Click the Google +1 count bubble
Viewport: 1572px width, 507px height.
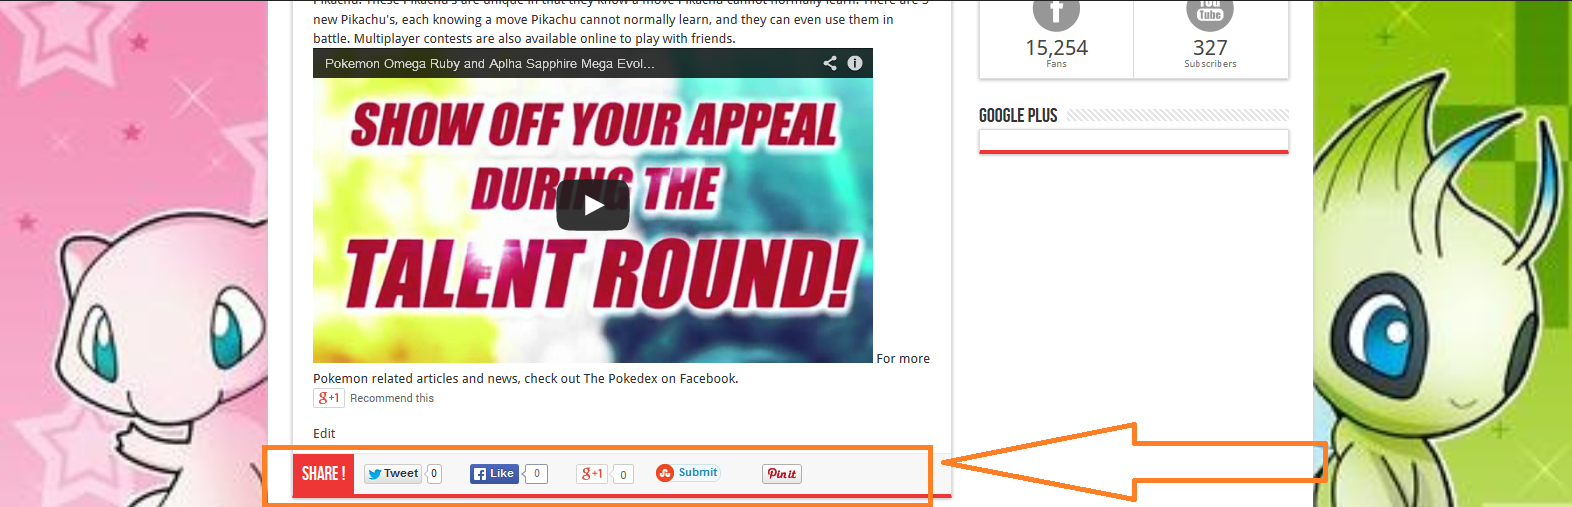click(x=623, y=475)
